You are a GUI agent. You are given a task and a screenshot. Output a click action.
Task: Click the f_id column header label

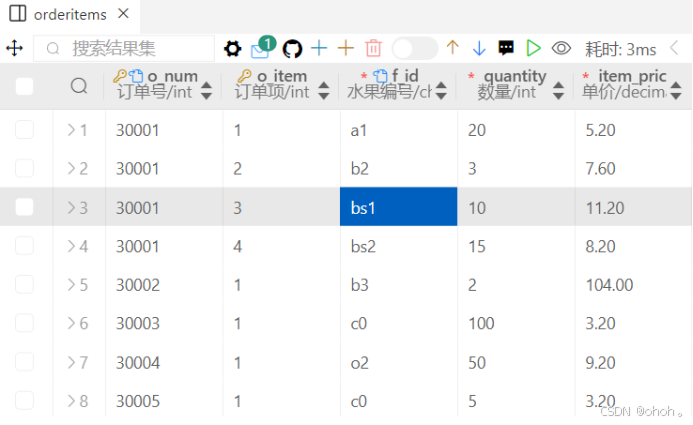coord(405,76)
